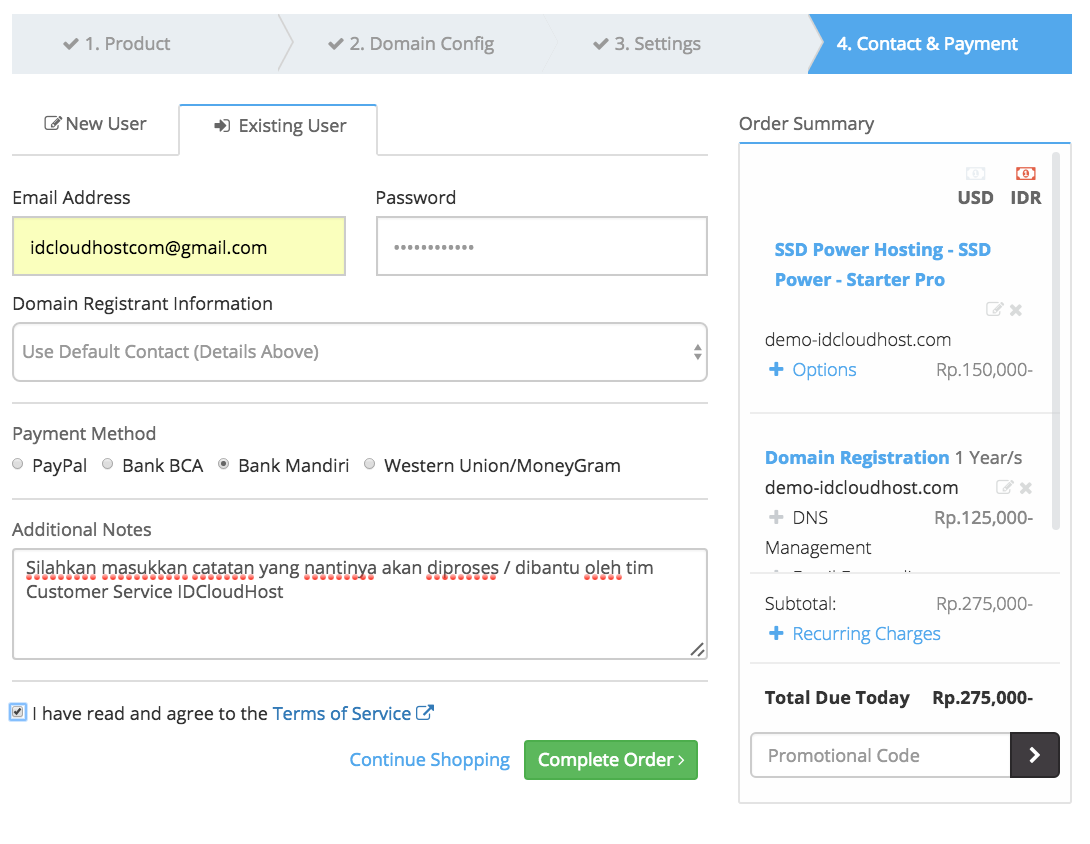The width and height of the screenshot is (1090, 844).
Task: Click the Complete Order button
Action: tap(610, 760)
